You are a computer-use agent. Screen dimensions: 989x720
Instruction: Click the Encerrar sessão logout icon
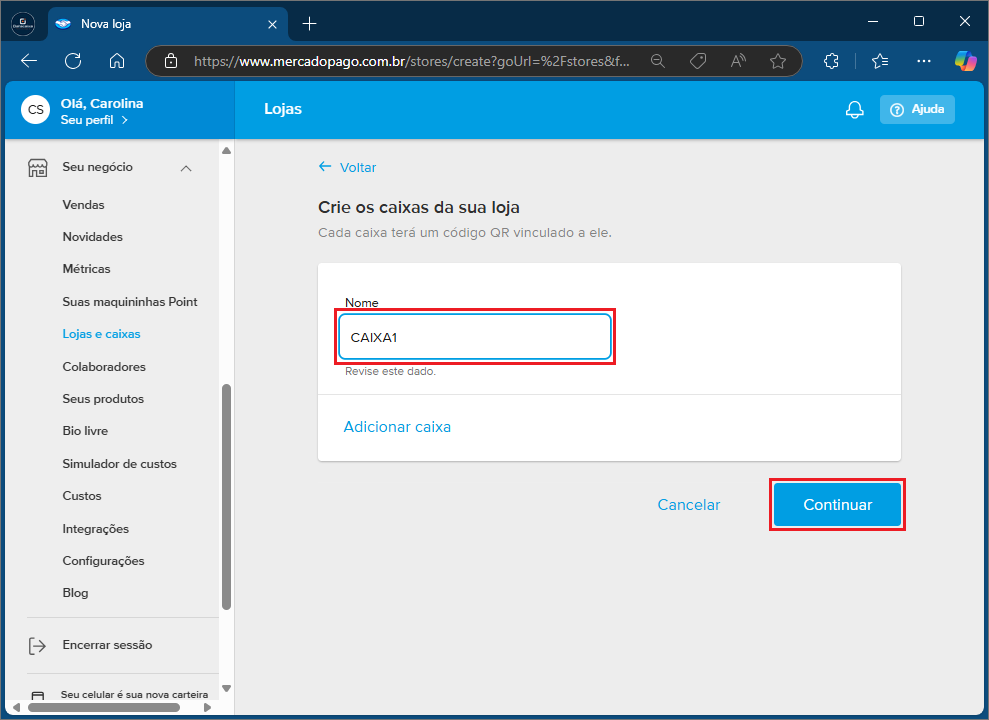pos(37,645)
